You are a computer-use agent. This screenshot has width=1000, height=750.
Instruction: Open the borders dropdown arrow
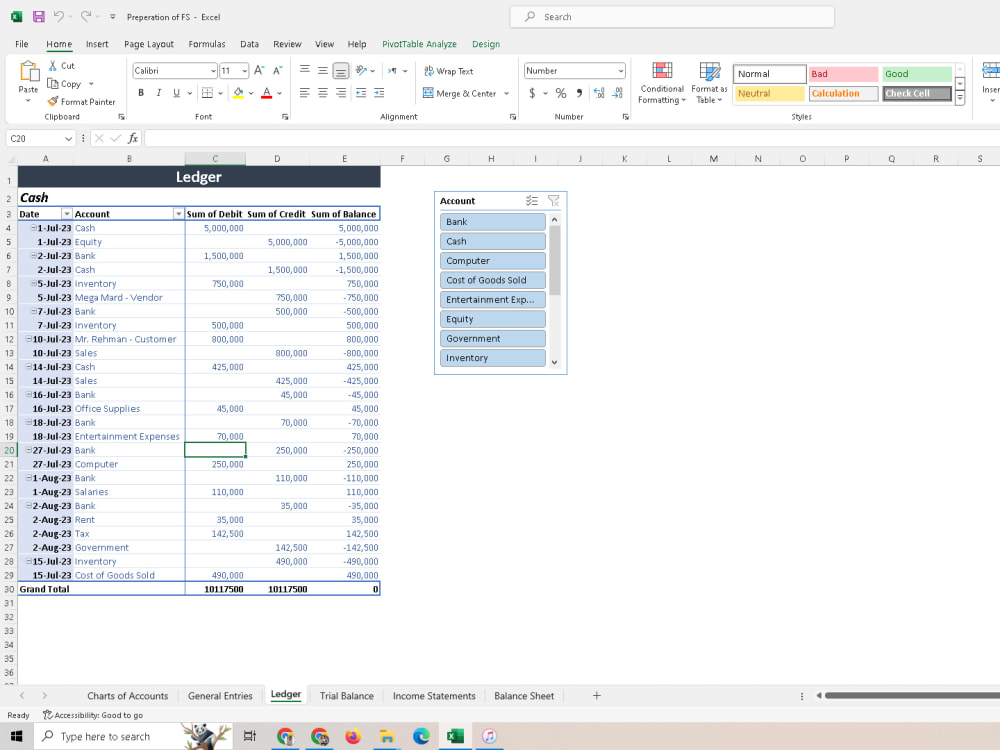click(x=221, y=93)
